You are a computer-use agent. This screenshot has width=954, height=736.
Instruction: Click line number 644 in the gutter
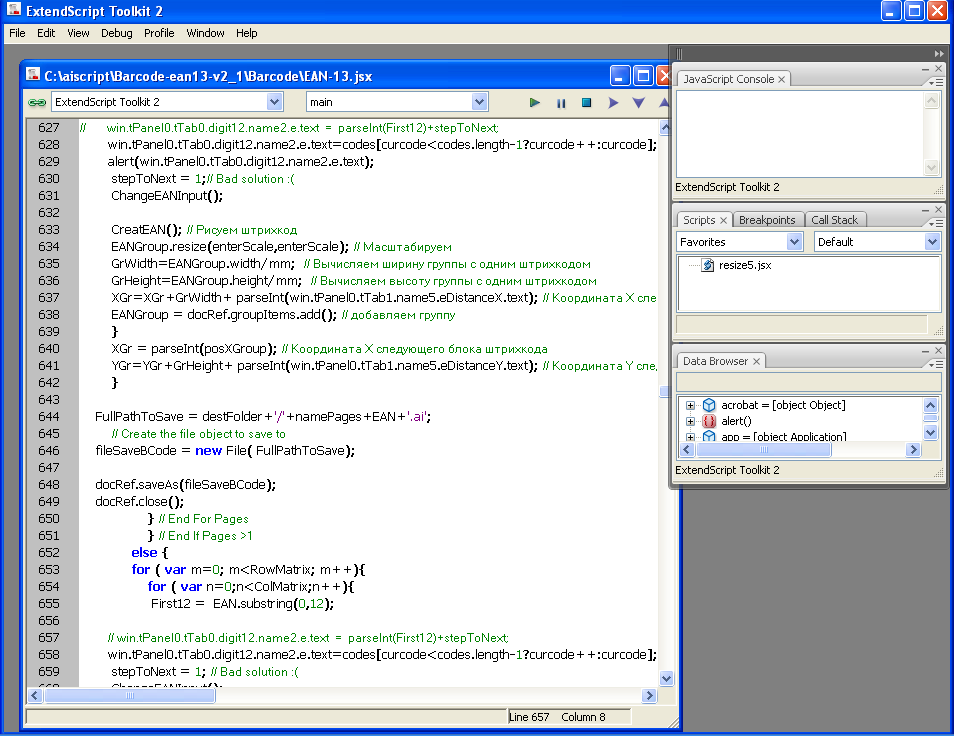(x=49, y=417)
